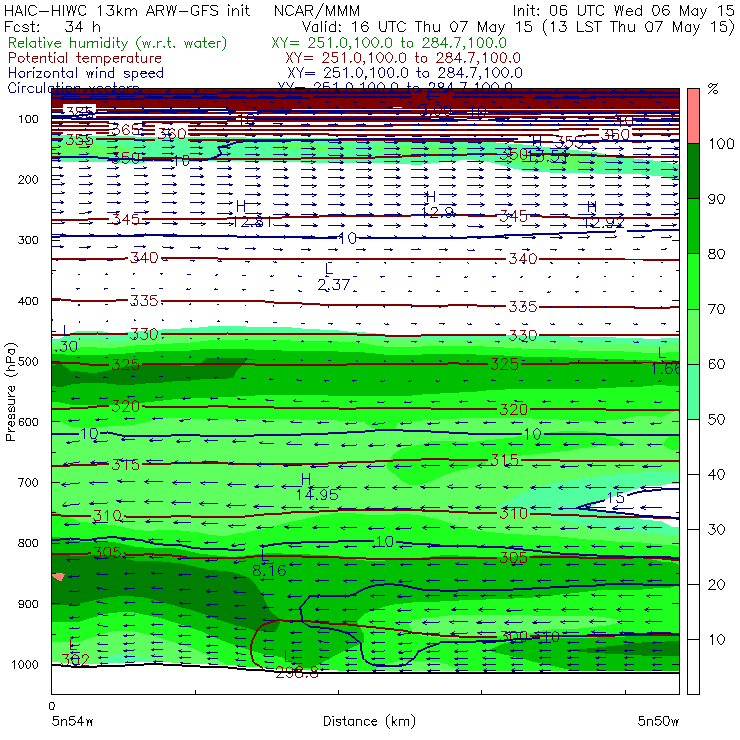Click the 100 hPa pressure tick label
Screen dimensions: 740x740
tap(28, 118)
